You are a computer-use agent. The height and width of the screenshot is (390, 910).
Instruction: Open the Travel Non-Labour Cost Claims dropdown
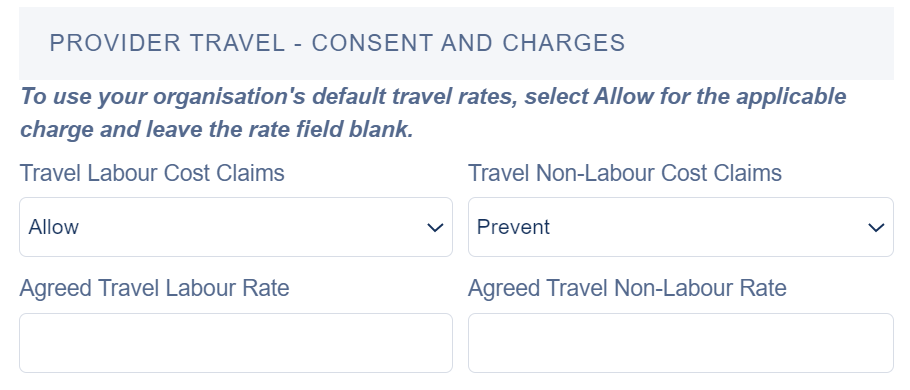681,227
